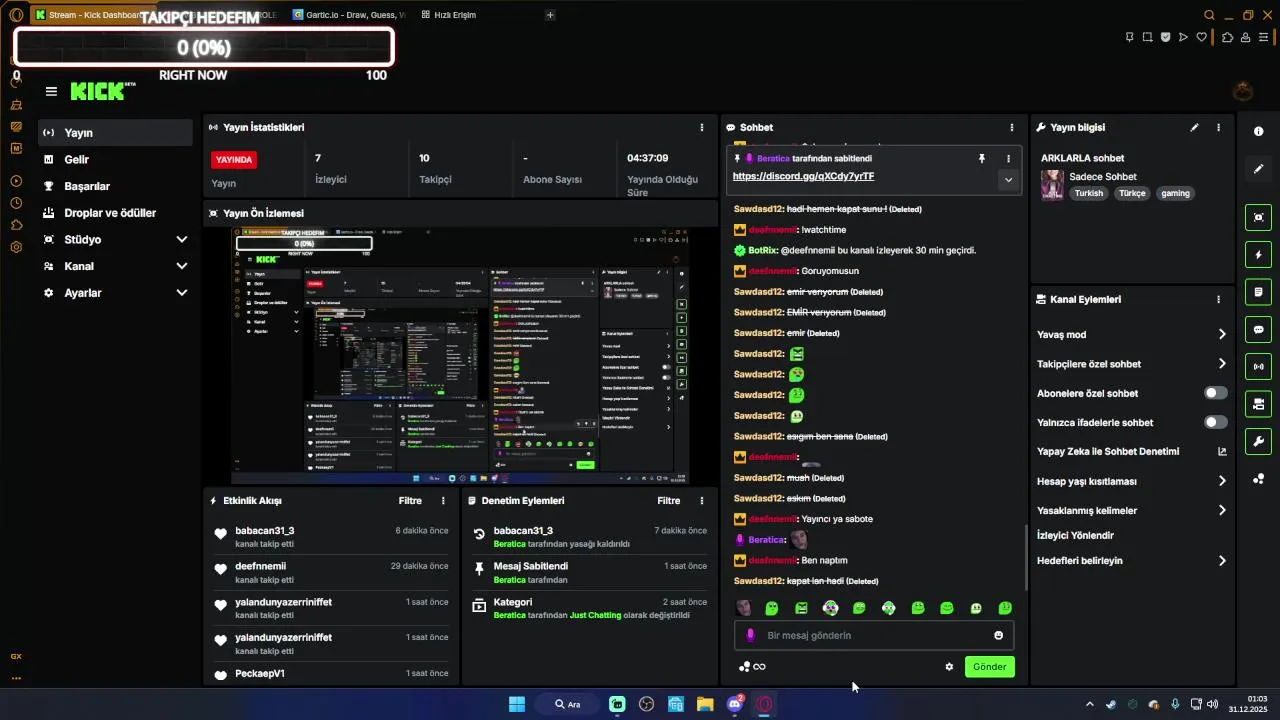Viewport: 1280px width, 720px height.
Task: Open a new browser tab
Action: click(550, 15)
